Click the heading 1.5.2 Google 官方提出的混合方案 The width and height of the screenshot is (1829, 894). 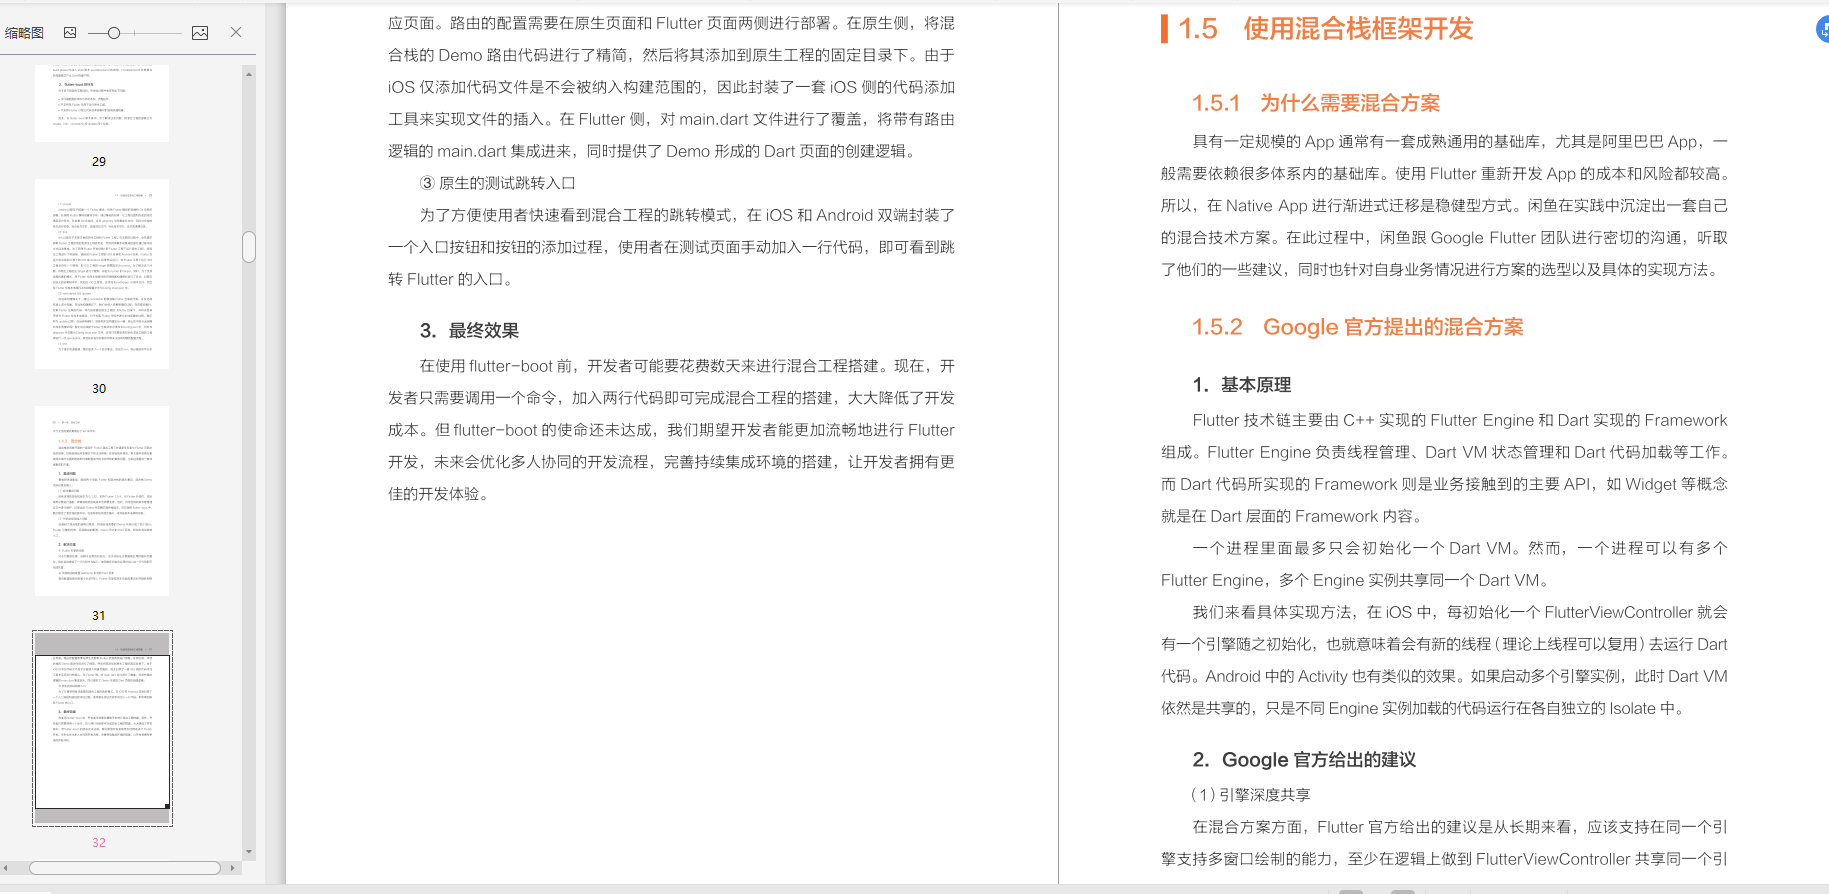[x=1358, y=327]
